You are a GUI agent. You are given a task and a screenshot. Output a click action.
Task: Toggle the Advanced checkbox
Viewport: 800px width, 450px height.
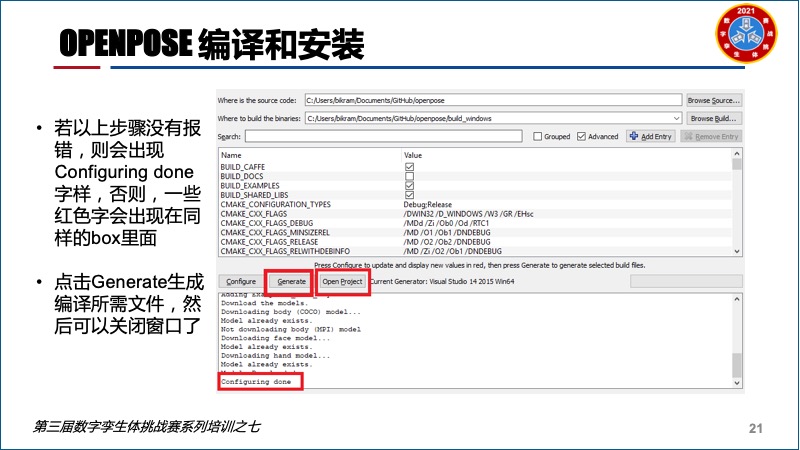pos(581,136)
